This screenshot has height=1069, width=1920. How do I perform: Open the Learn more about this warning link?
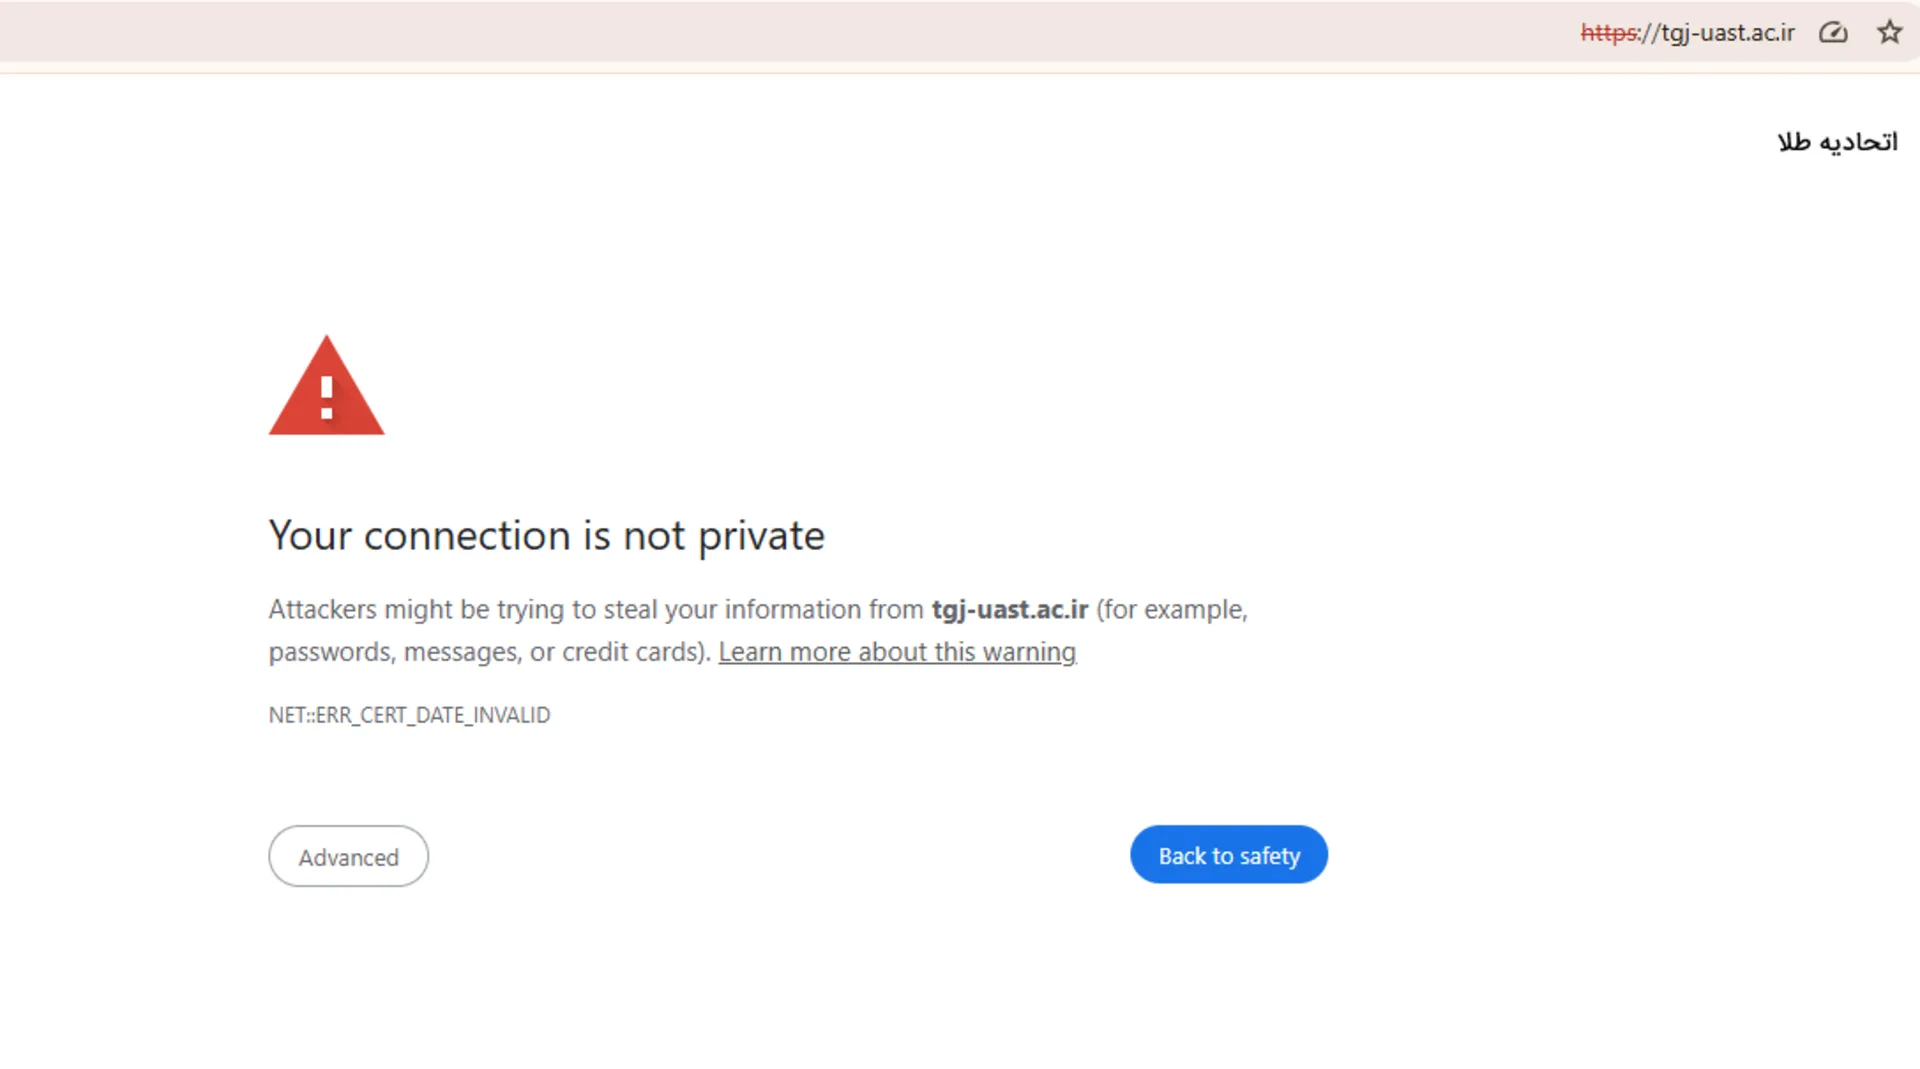click(897, 651)
